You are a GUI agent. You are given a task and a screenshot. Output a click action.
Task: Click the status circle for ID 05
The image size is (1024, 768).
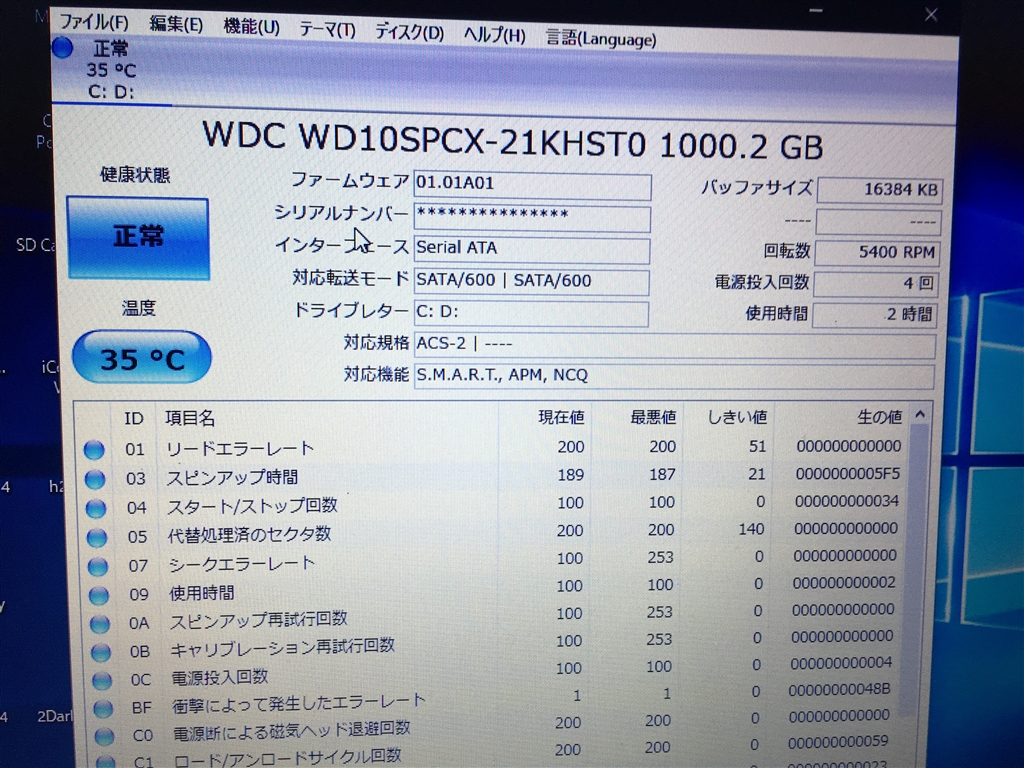(x=97, y=537)
